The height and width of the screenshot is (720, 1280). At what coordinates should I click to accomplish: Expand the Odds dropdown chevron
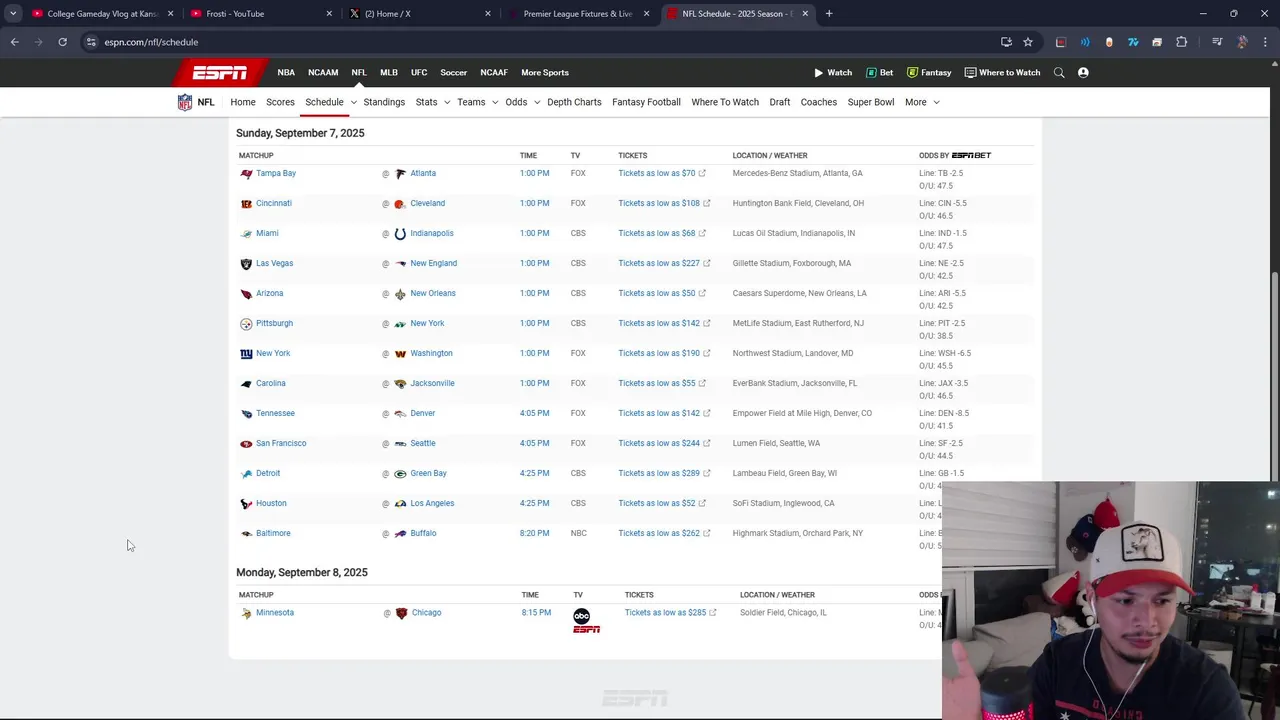pyautogui.click(x=536, y=102)
